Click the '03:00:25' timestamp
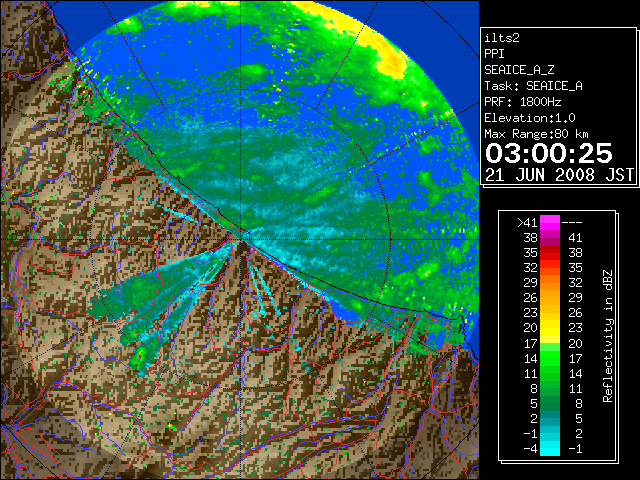The width and height of the screenshot is (640, 480). tap(549, 153)
